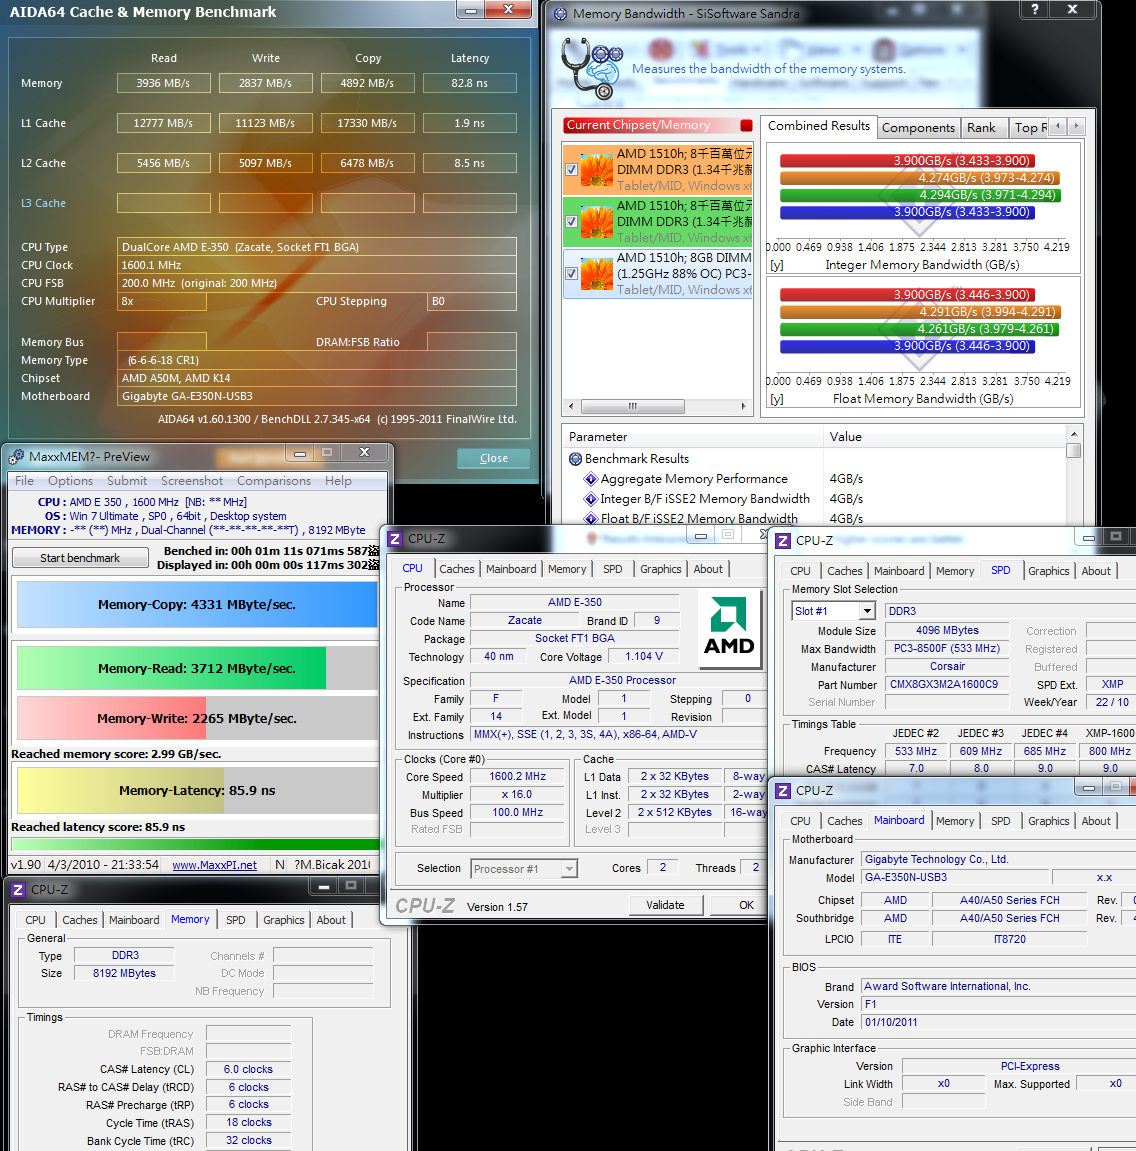Click the flower thumbnail of first Sandra result
Image resolution: width=1136 pixels, height=1151 pixels.
597,170
